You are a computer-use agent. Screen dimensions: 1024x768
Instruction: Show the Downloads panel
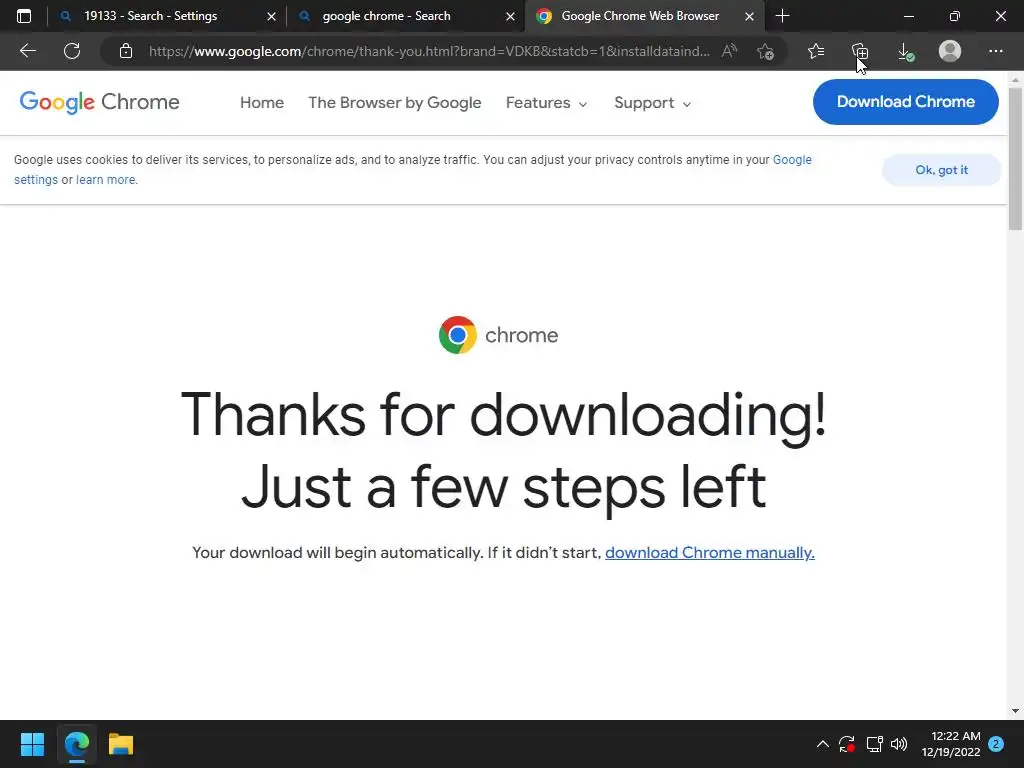tap(905, 52)
